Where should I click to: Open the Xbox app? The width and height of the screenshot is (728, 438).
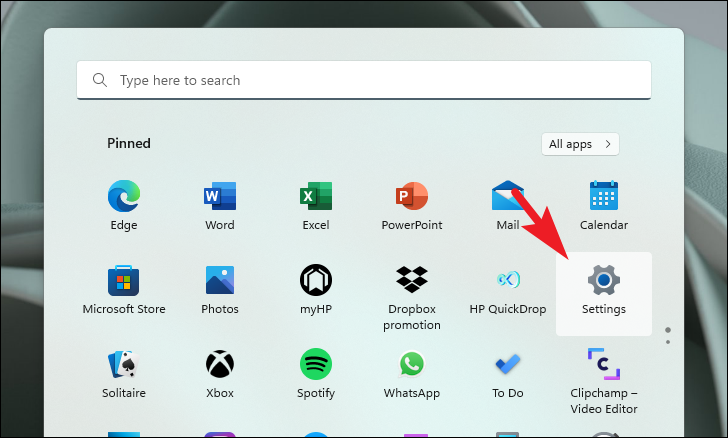click(220, 364)
